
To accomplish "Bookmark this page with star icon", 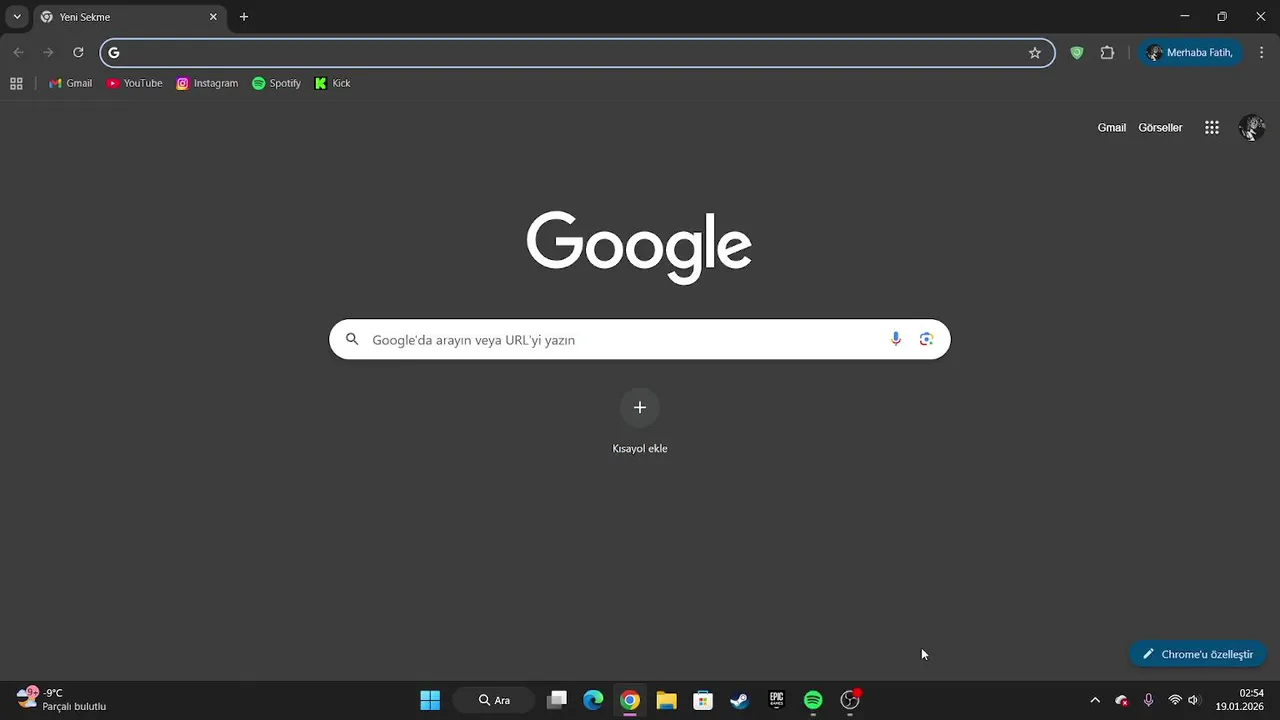I will pyautogui.click(x=1035, y=53).
